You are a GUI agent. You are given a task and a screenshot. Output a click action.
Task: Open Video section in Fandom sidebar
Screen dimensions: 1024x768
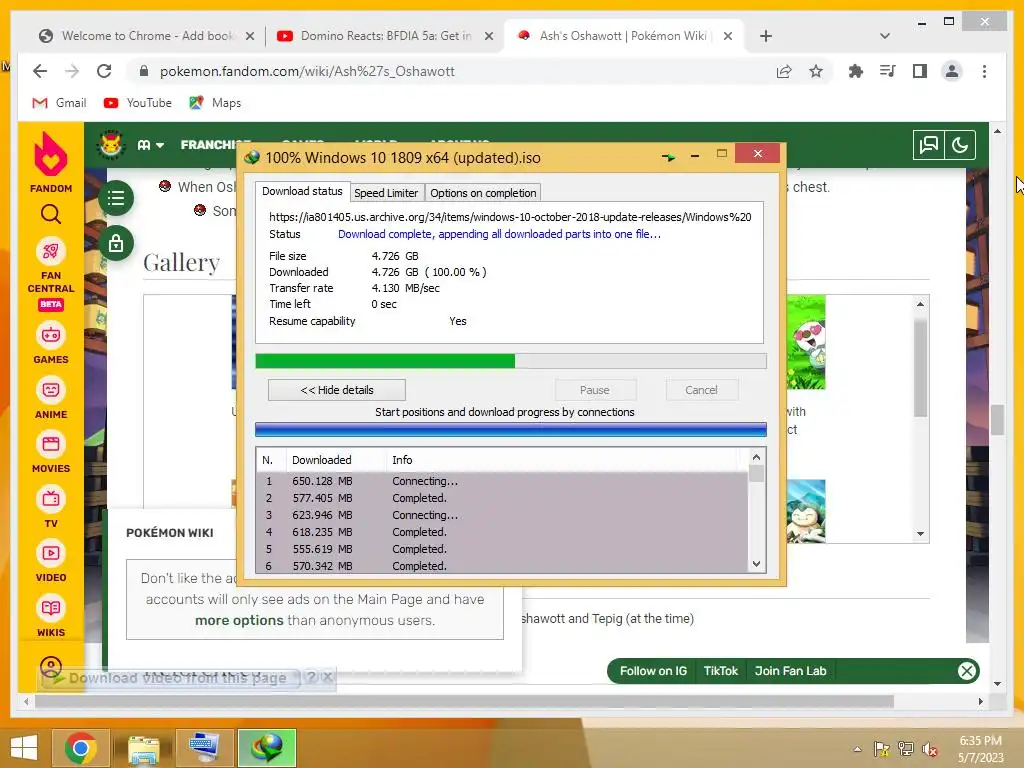coord(51,562)
